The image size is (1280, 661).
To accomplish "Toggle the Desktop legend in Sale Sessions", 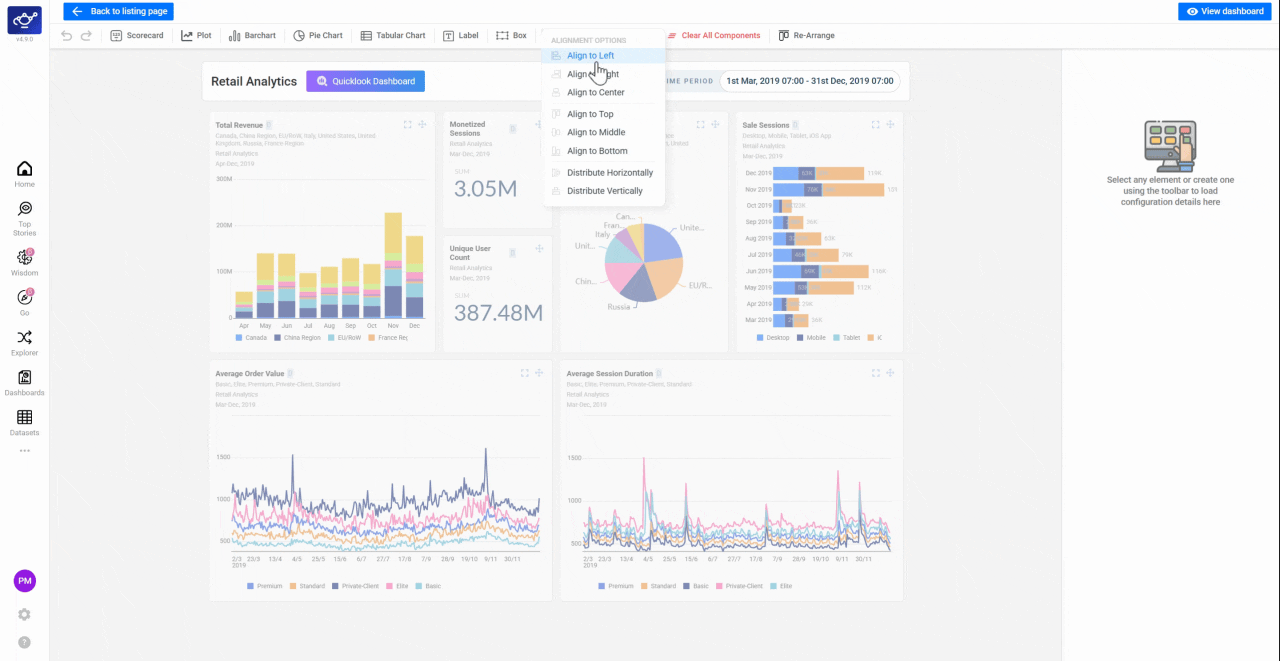I will coord(773,338).
